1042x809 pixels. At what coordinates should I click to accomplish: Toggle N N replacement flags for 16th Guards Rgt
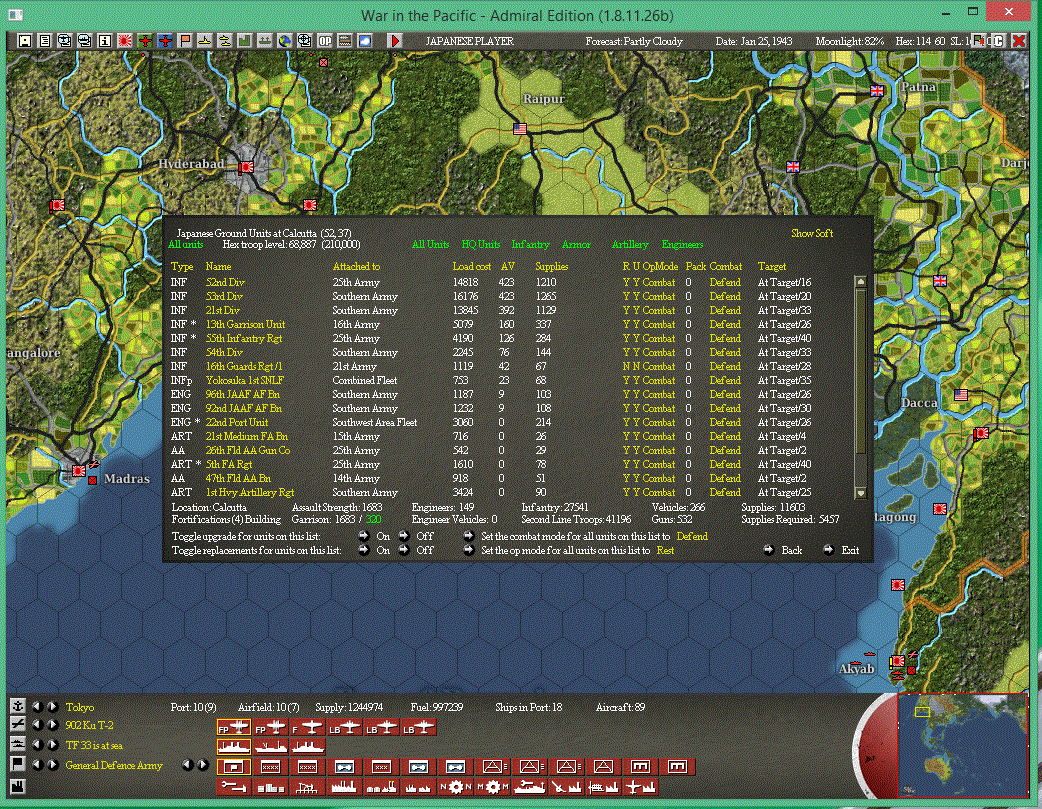tap(631, 366)
